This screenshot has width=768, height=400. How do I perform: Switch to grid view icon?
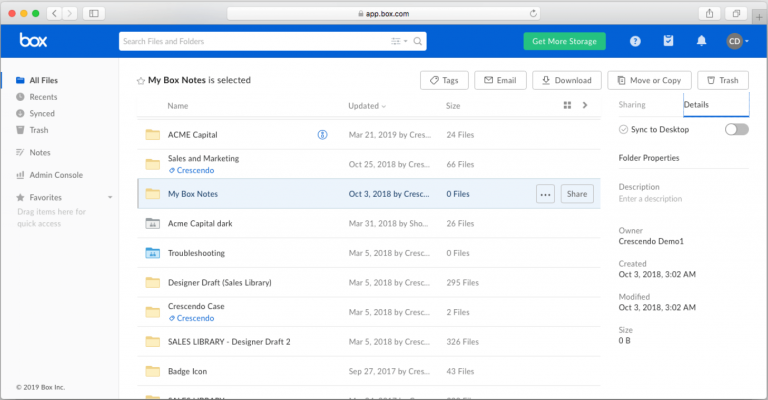point(567,105)
